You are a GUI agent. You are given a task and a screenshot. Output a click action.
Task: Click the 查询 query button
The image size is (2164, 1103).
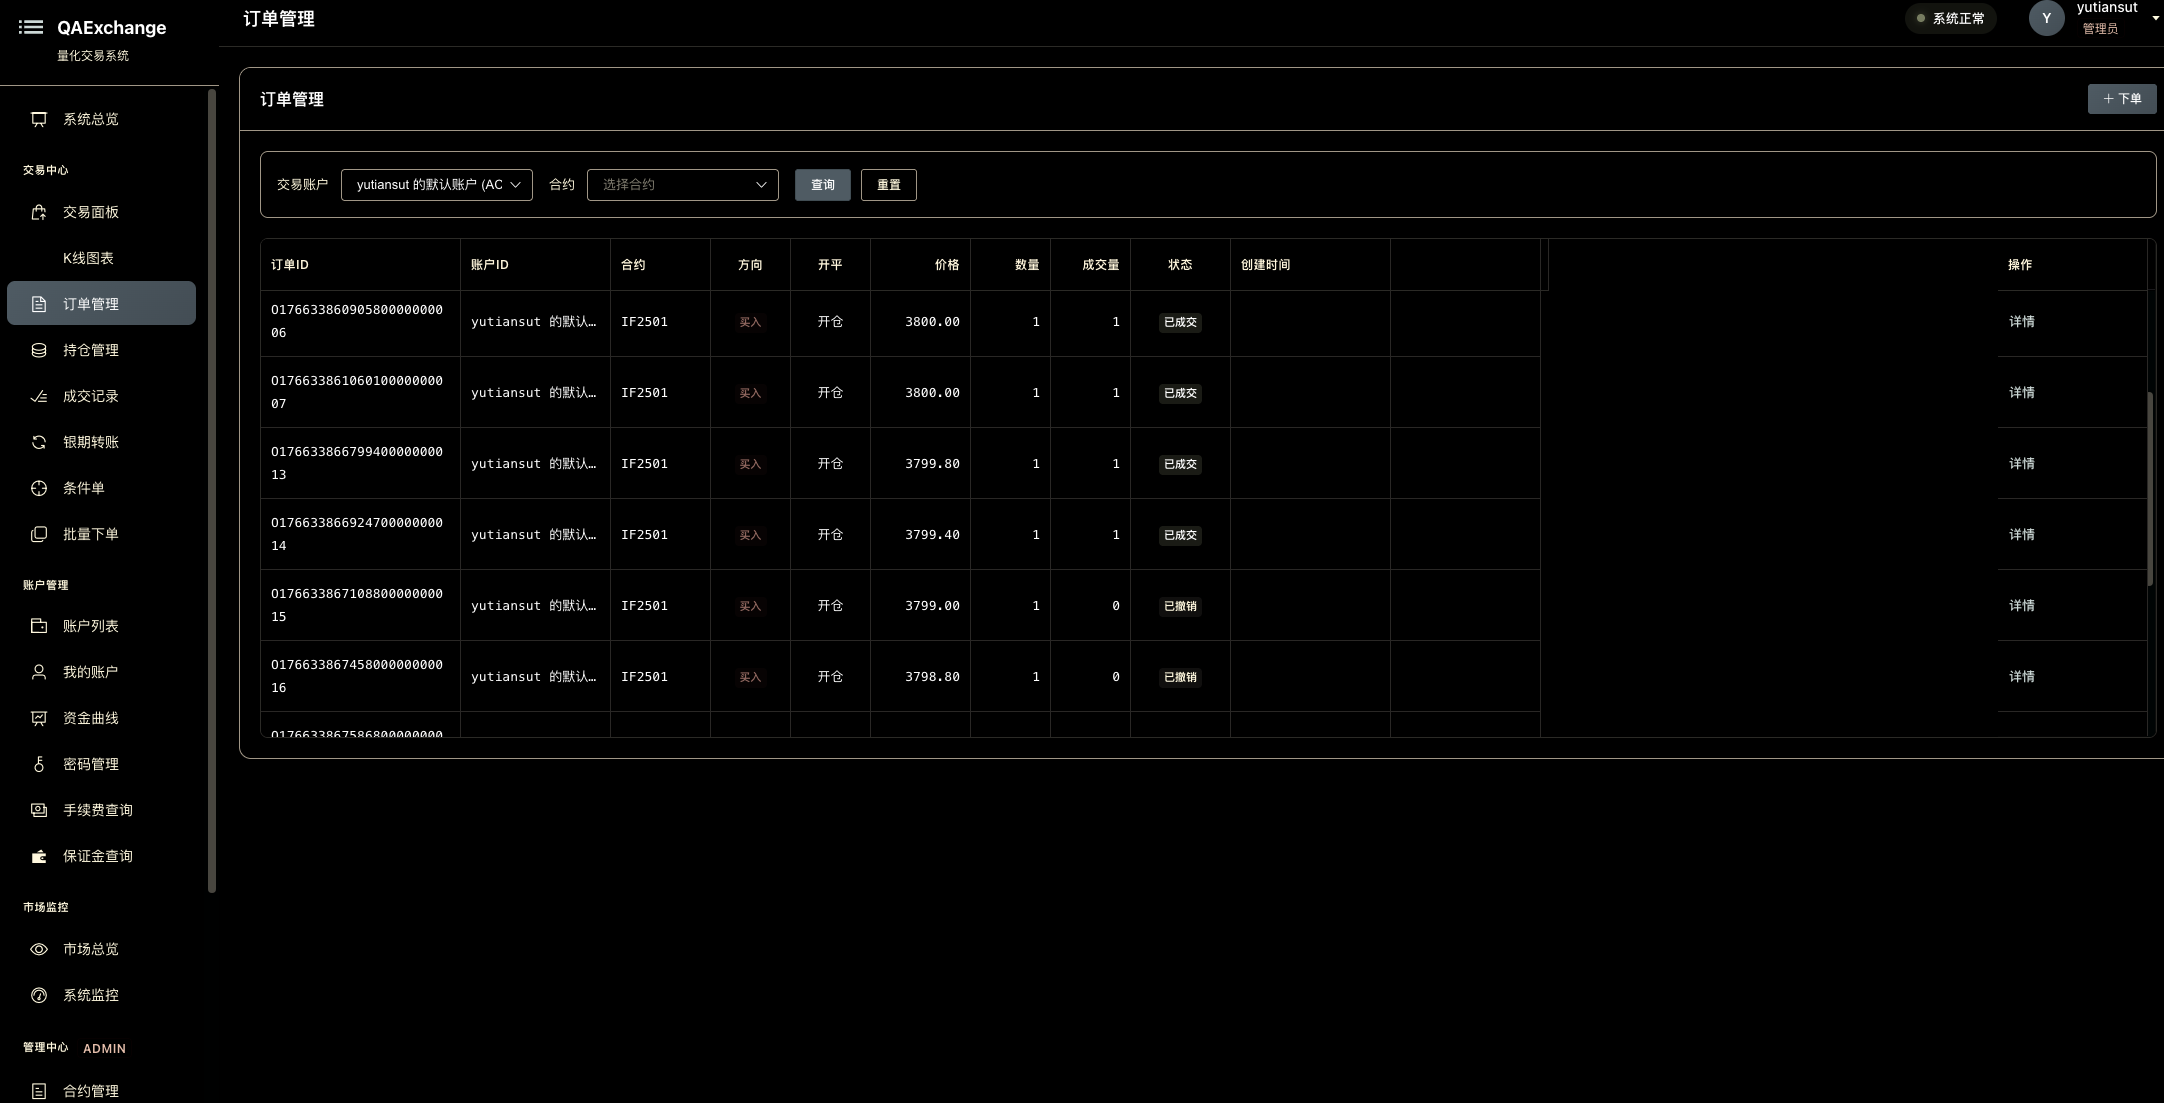point(822,185)
